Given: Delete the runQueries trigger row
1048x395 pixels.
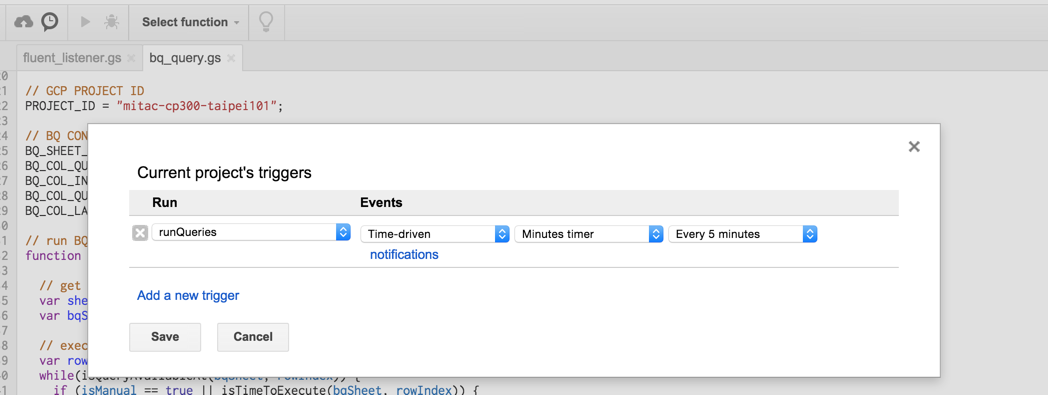Looking at the screenshot, I should [x=140, y=233].
